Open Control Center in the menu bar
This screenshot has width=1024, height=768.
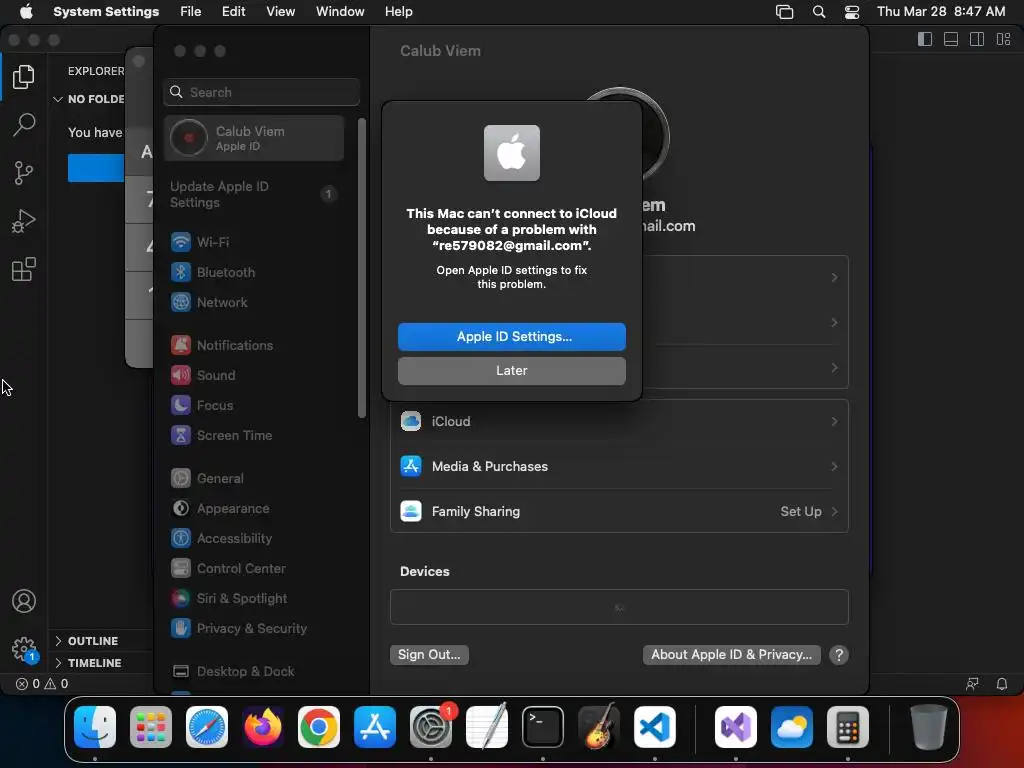click(852, 12)
